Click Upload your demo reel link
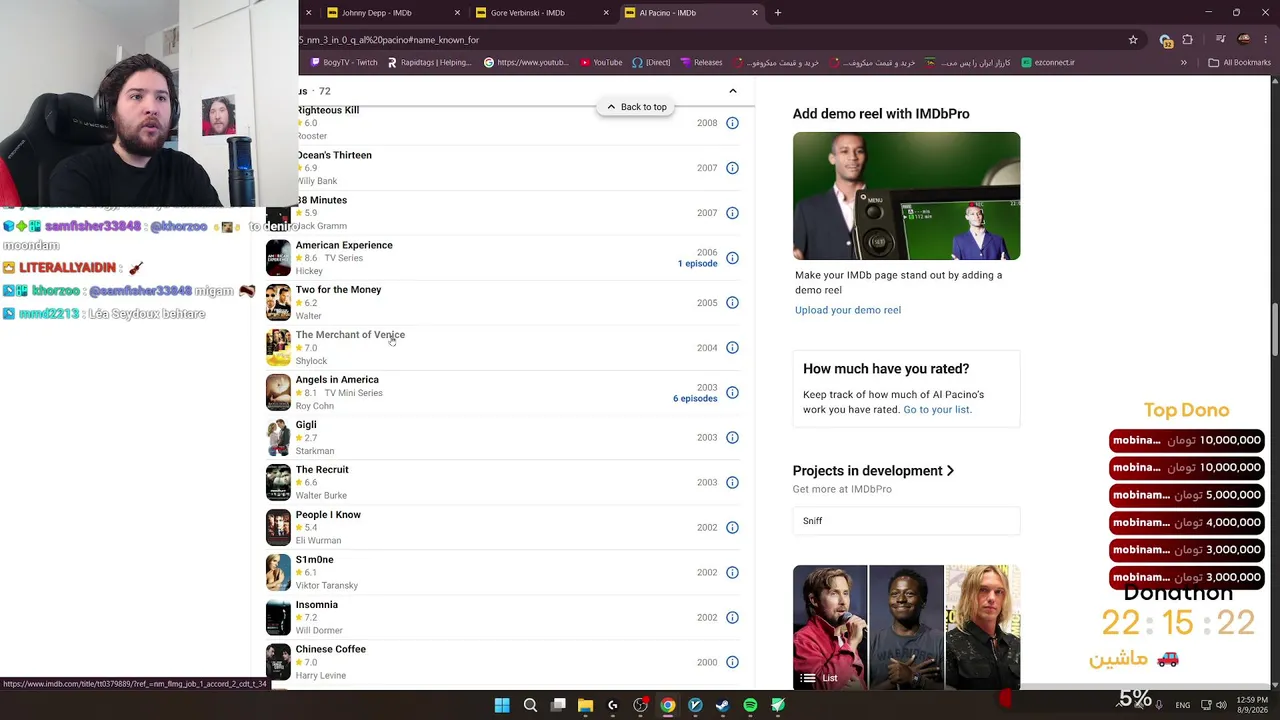1280x720 pixels. pos(848,310)
